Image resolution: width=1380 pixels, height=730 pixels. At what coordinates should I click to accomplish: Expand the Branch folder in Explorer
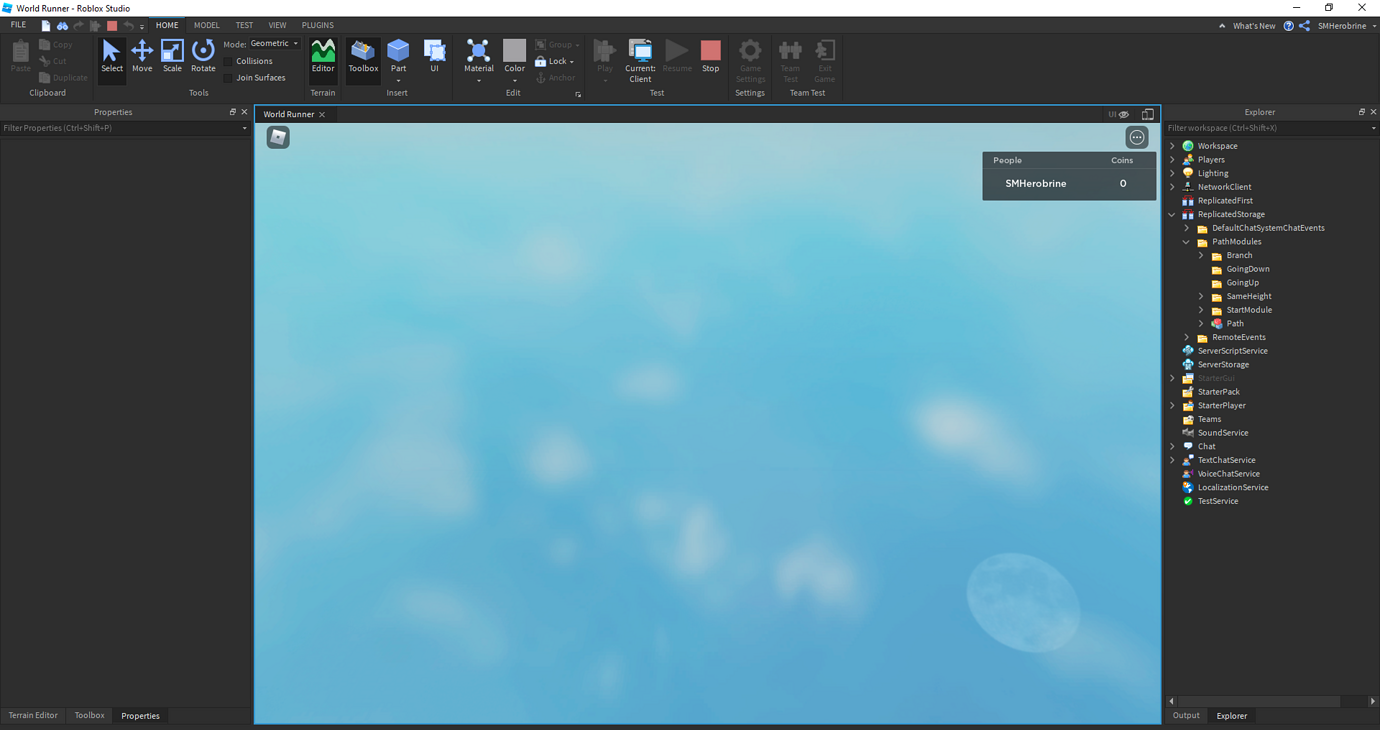[x=1201, y=255]
